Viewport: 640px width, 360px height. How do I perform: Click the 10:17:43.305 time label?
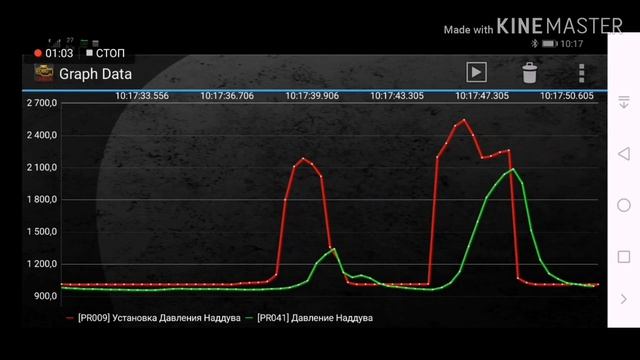point(397,96)
